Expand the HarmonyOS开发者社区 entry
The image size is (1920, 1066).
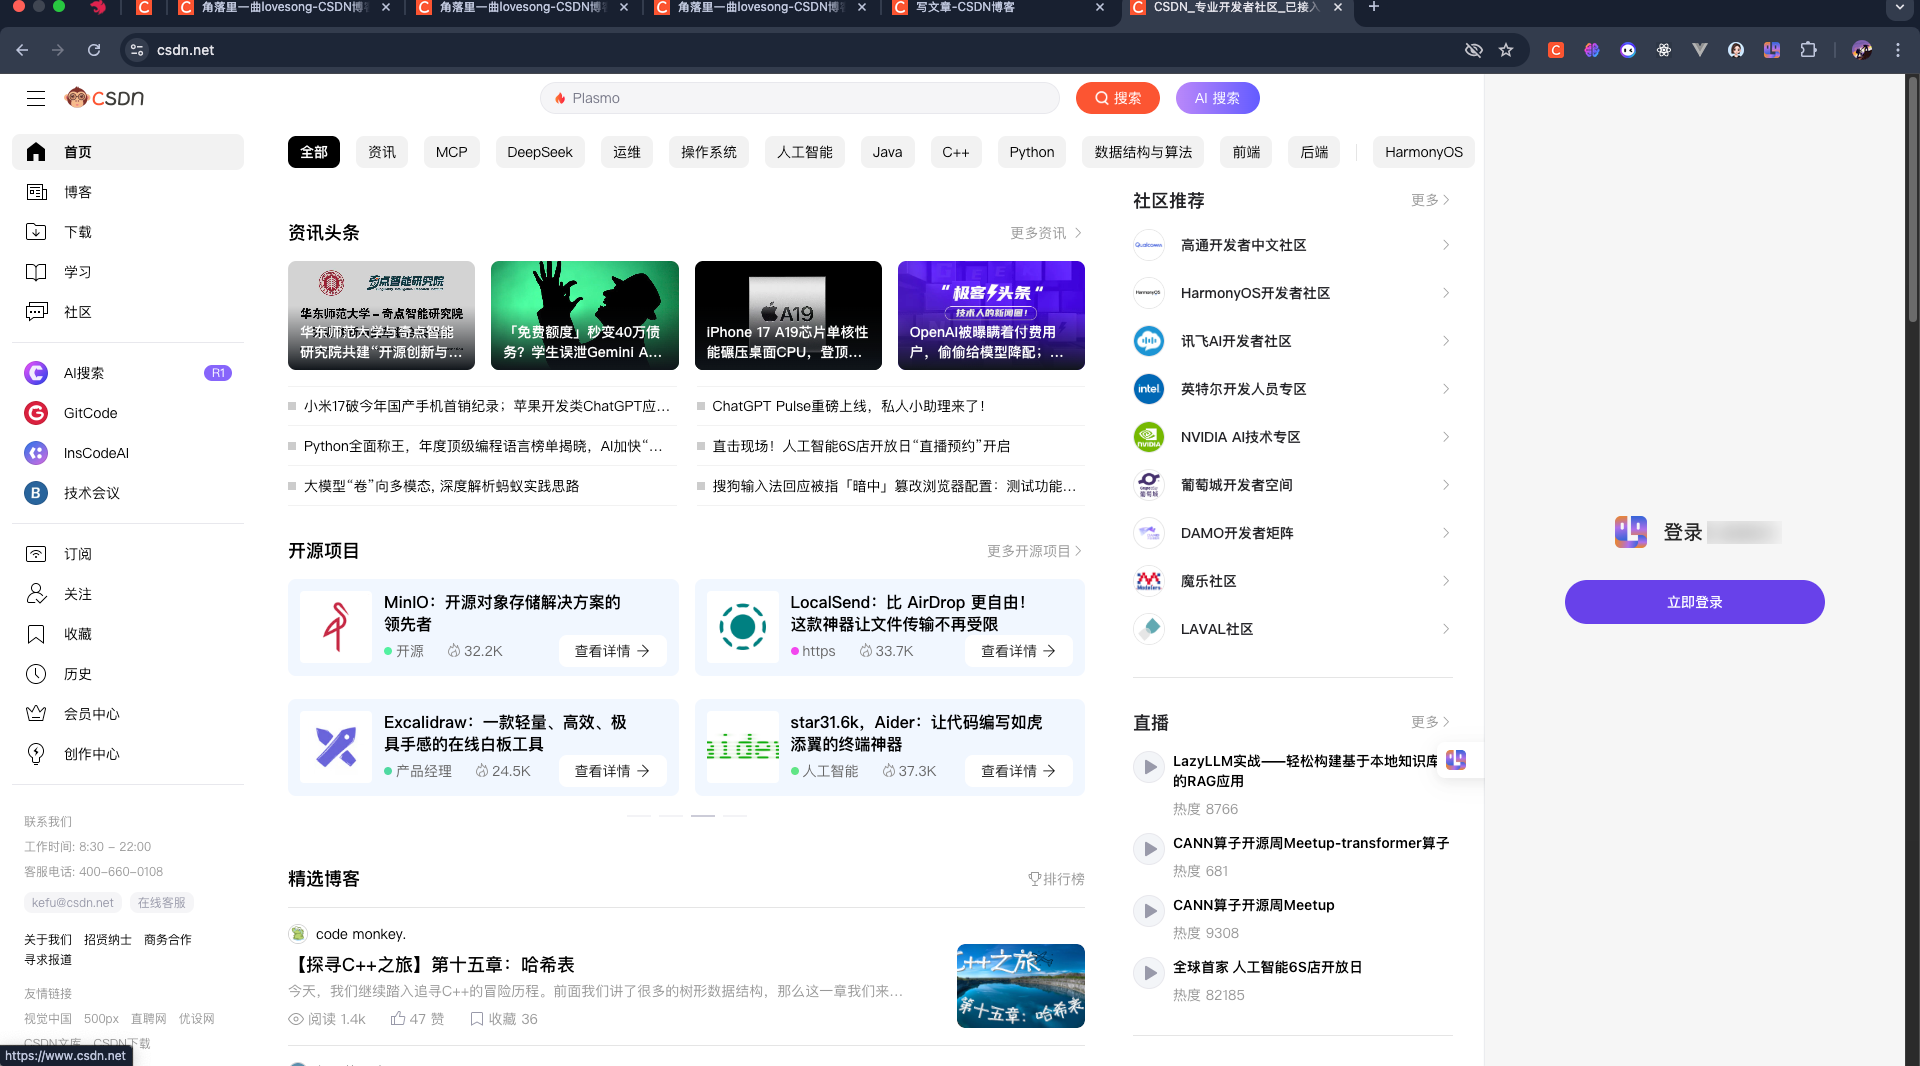click(1446, 293)
